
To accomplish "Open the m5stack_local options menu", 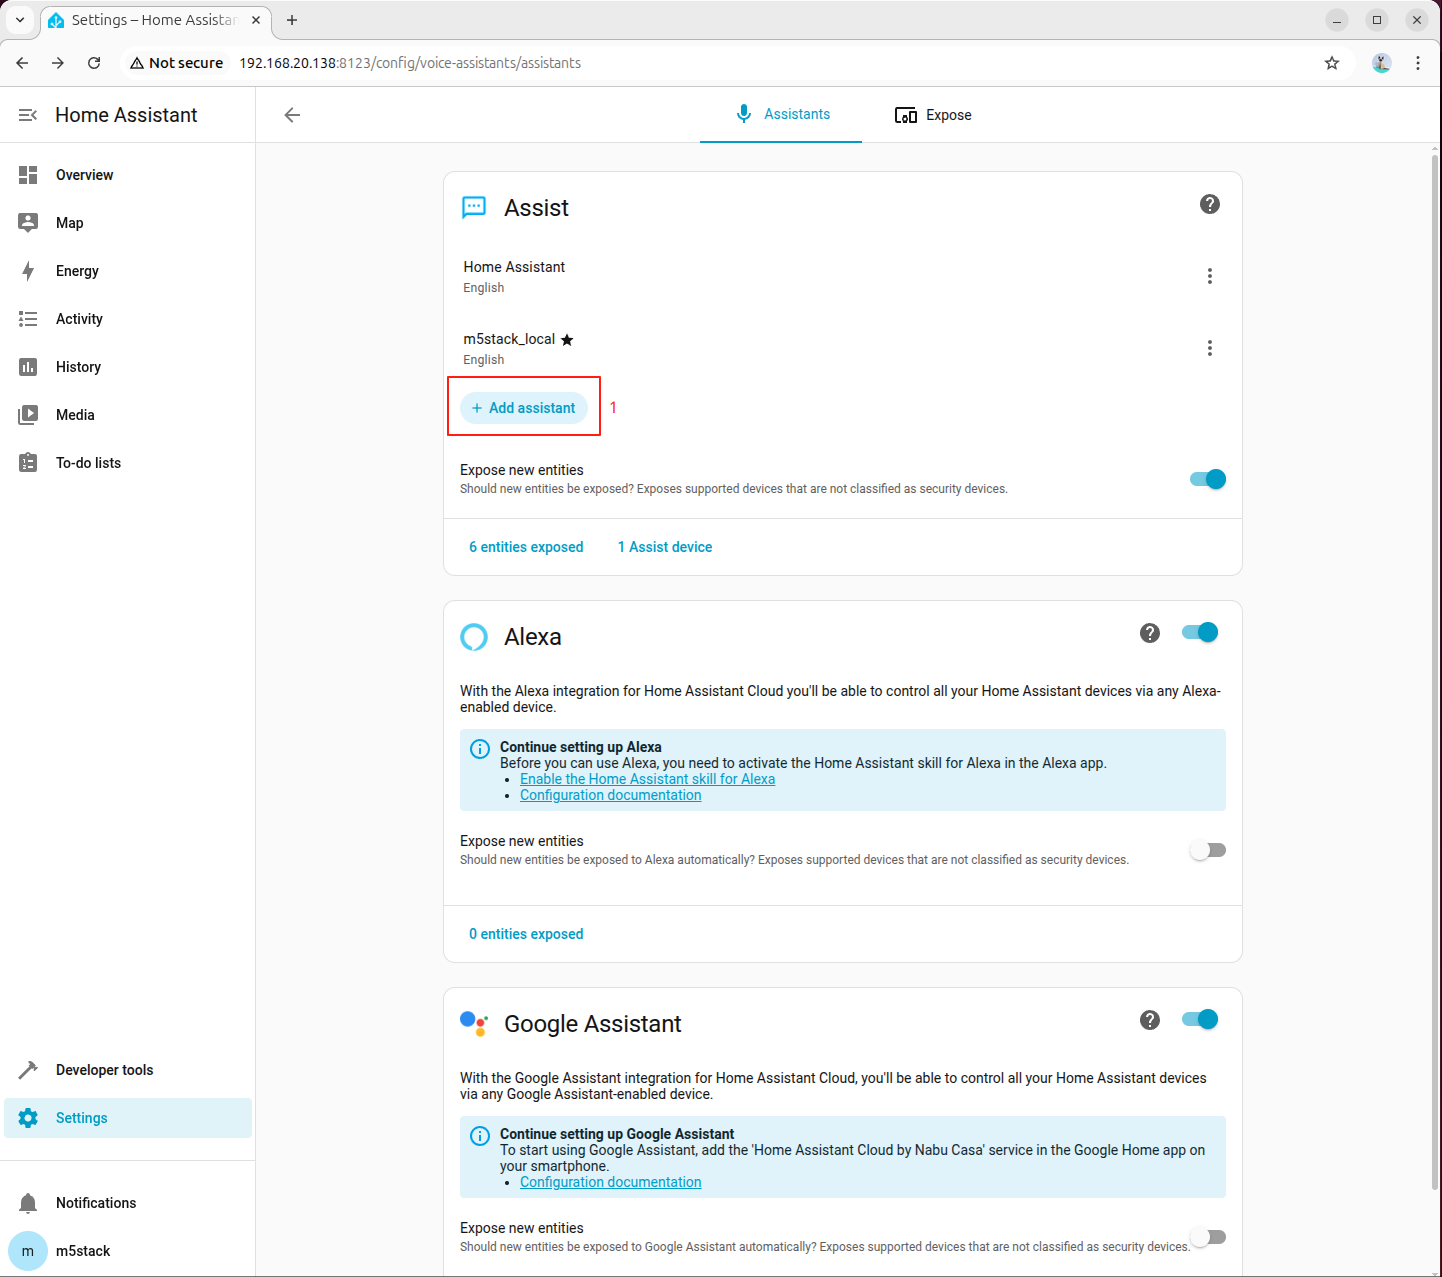I will click(1209, 348).
